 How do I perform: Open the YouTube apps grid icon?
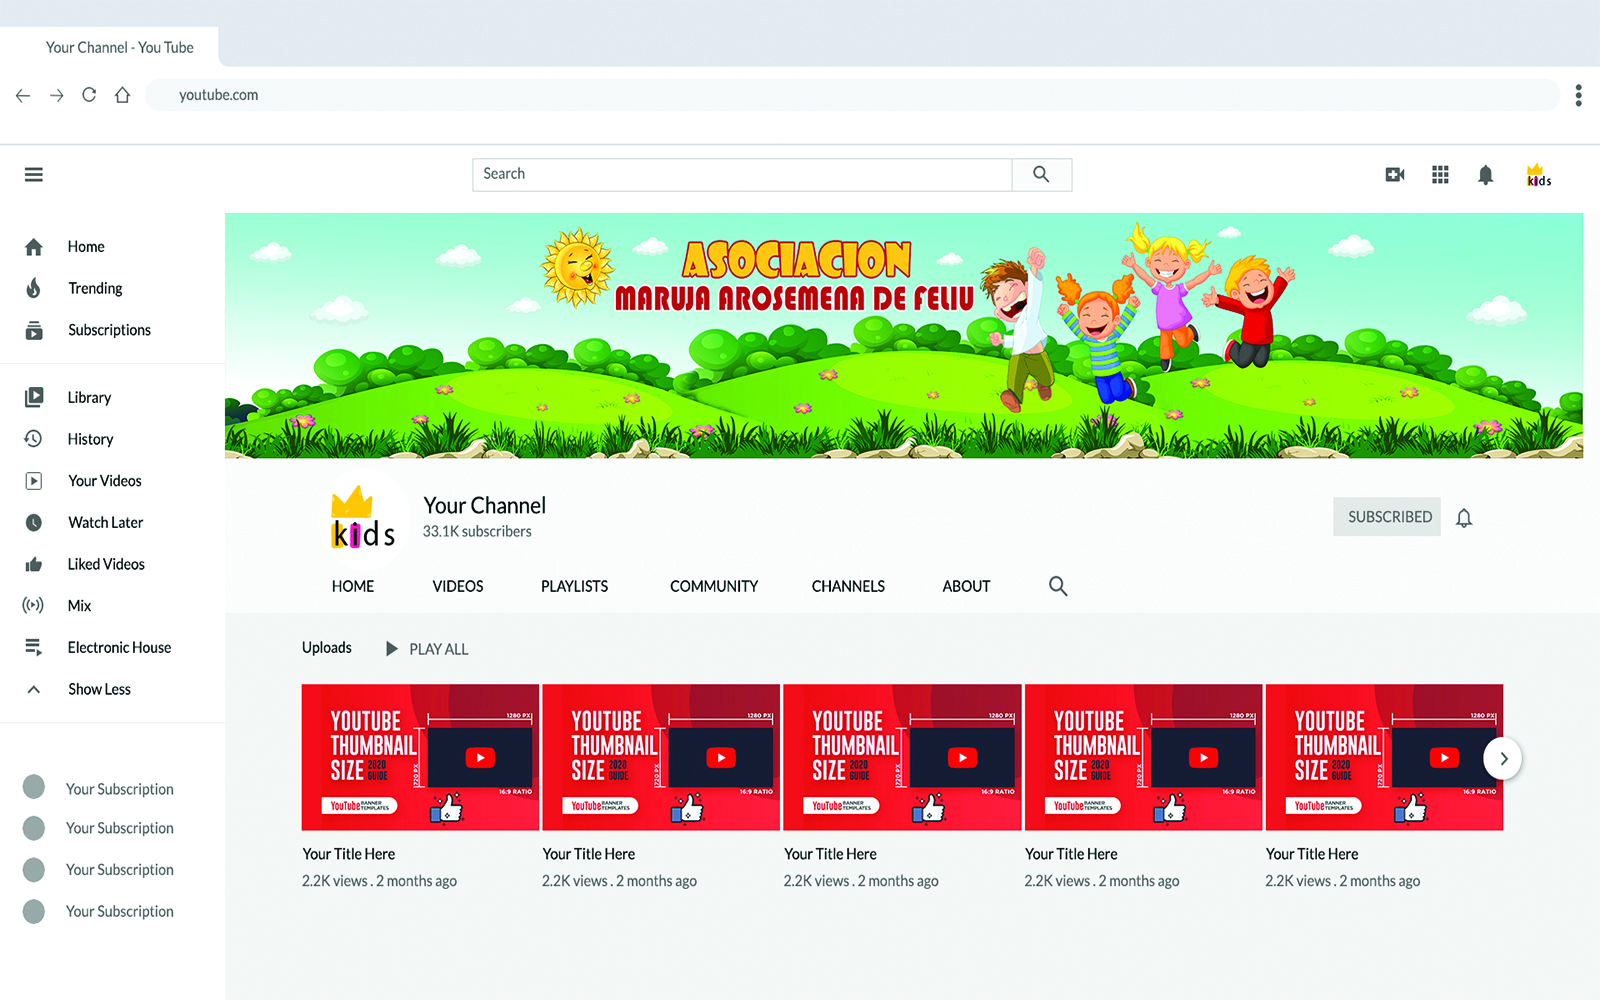(x=1440, y=175)
